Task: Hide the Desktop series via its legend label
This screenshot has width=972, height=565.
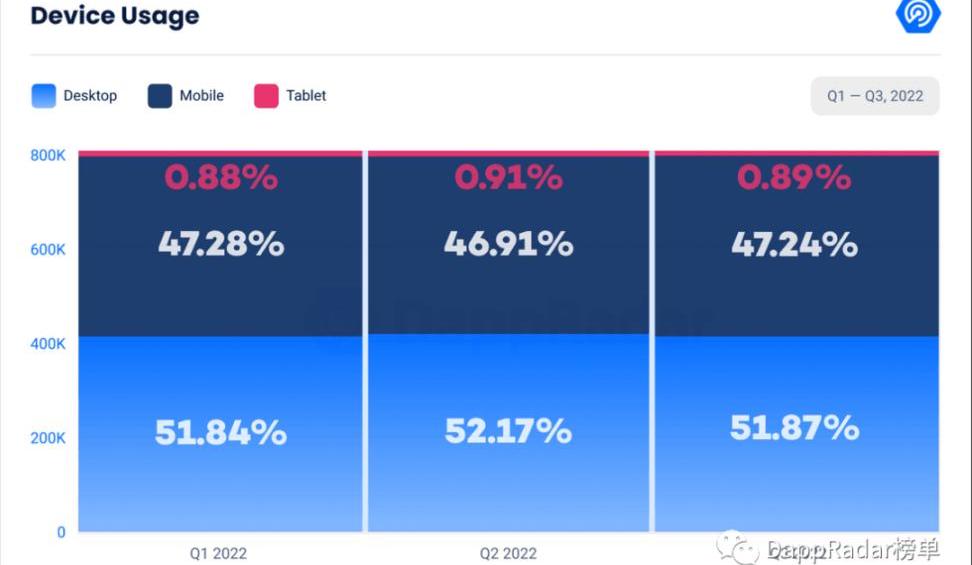Action: [90, 96]
